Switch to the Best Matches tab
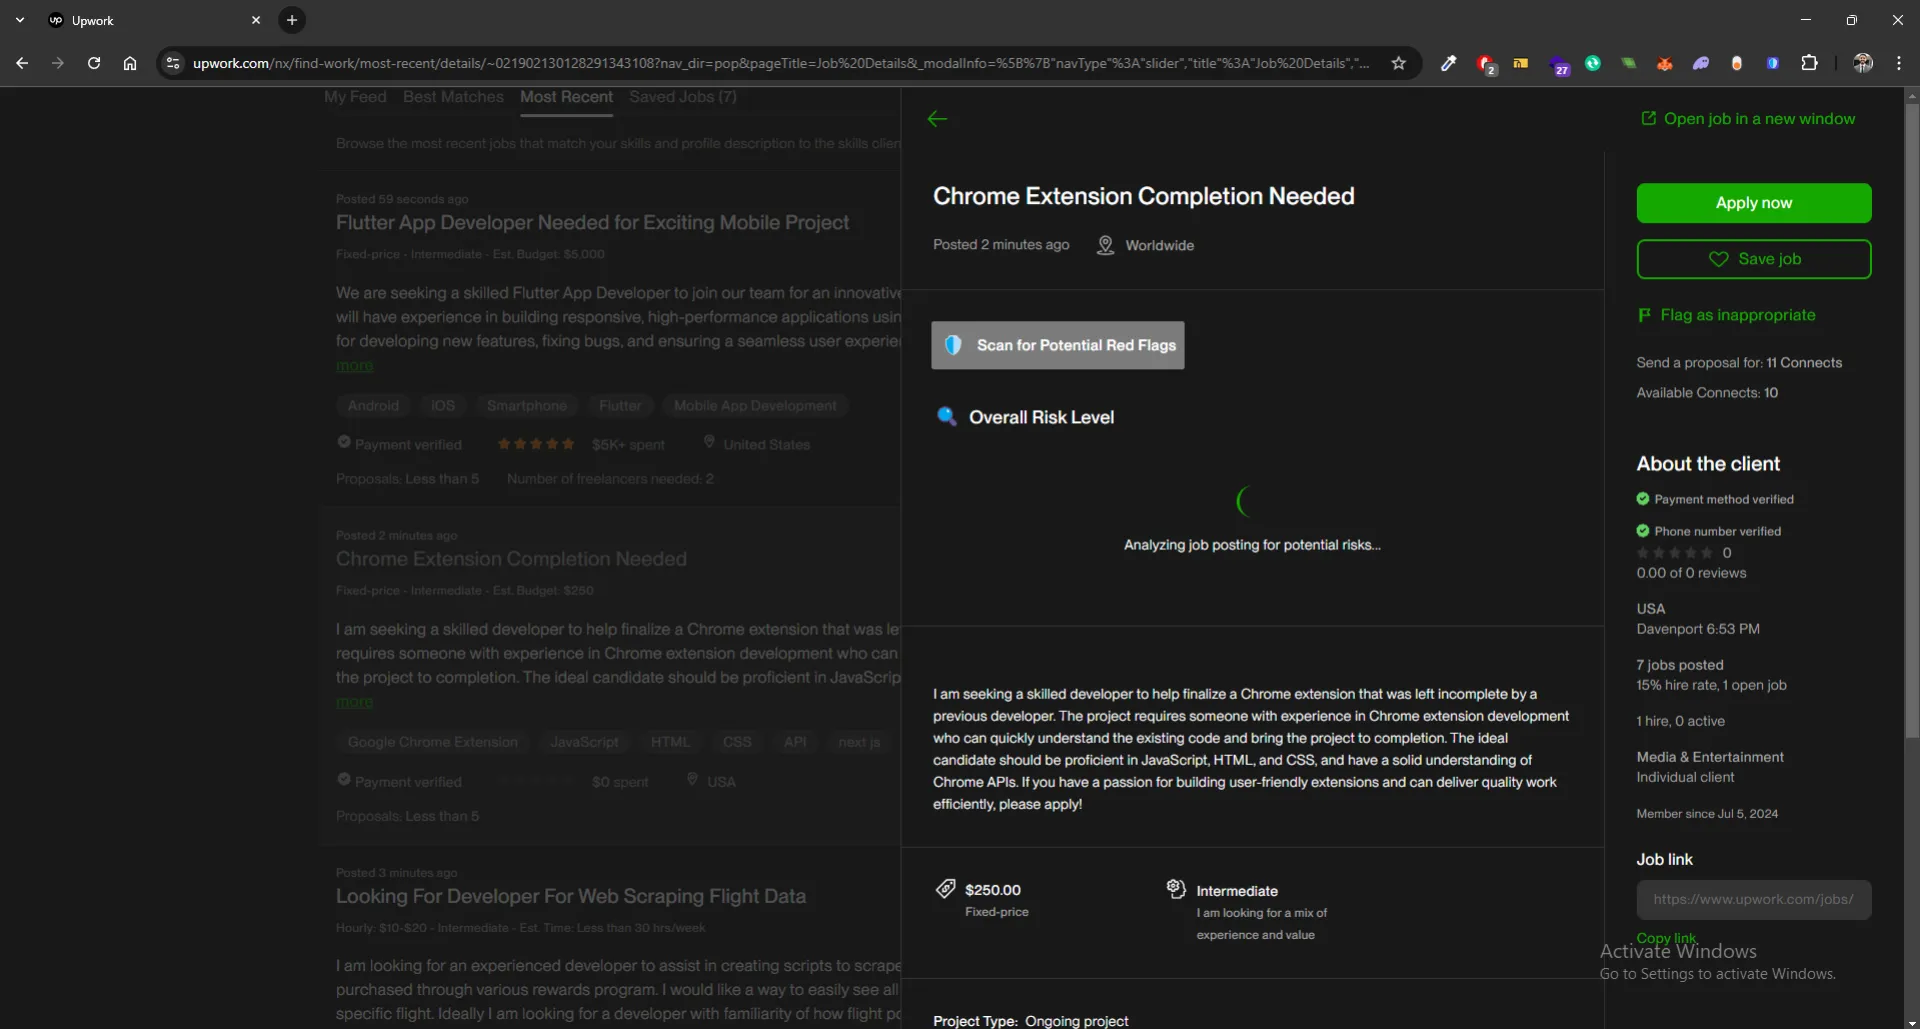1920x1029 pixels. pyautogui.click(x=453, y=97)
